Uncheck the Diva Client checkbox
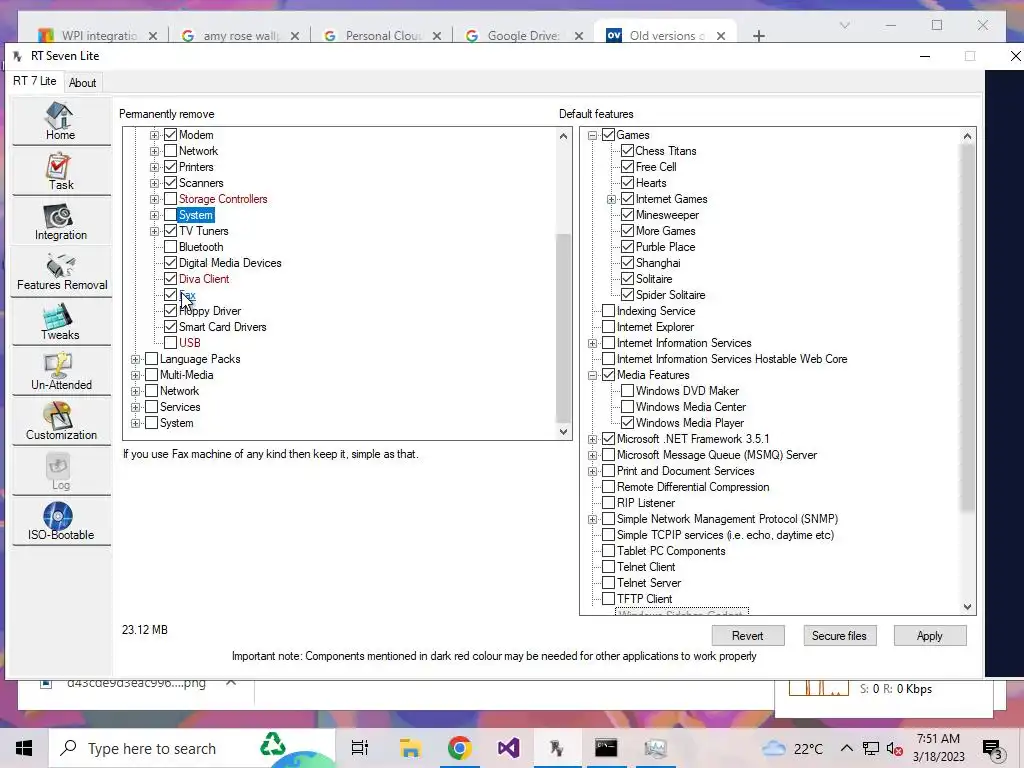 pyautogui.click(x=170, y=279)
